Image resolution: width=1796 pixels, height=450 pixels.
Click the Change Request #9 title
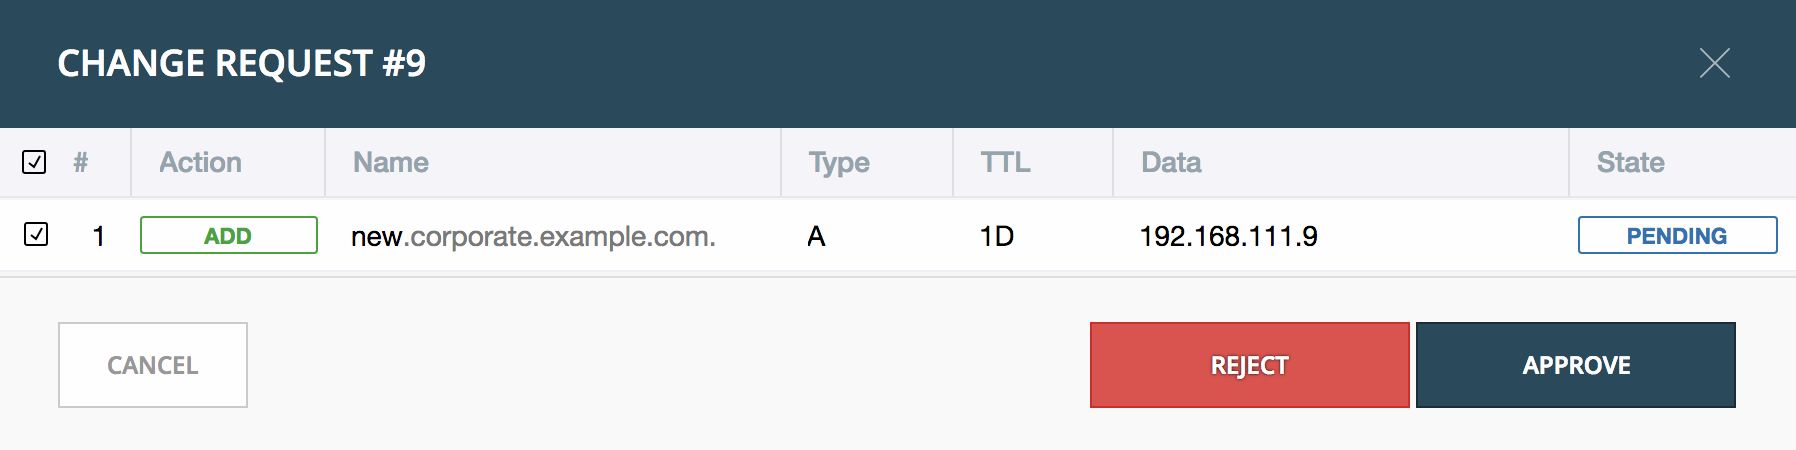242,63
